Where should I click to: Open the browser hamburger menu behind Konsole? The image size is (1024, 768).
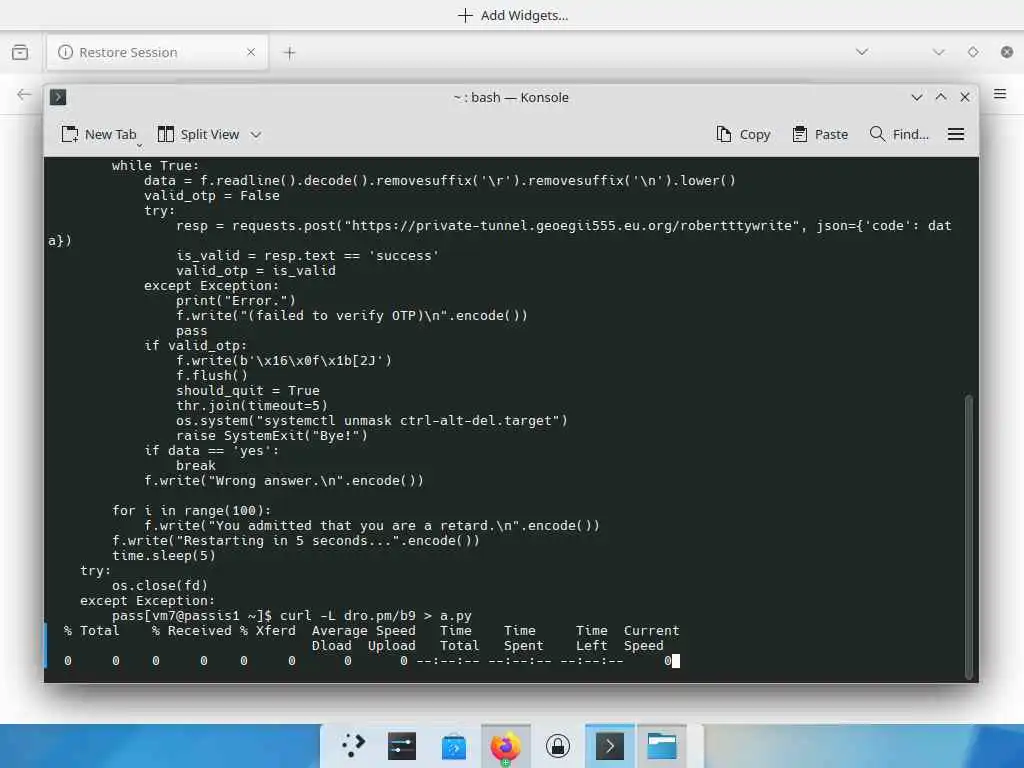click(1000, 94)
